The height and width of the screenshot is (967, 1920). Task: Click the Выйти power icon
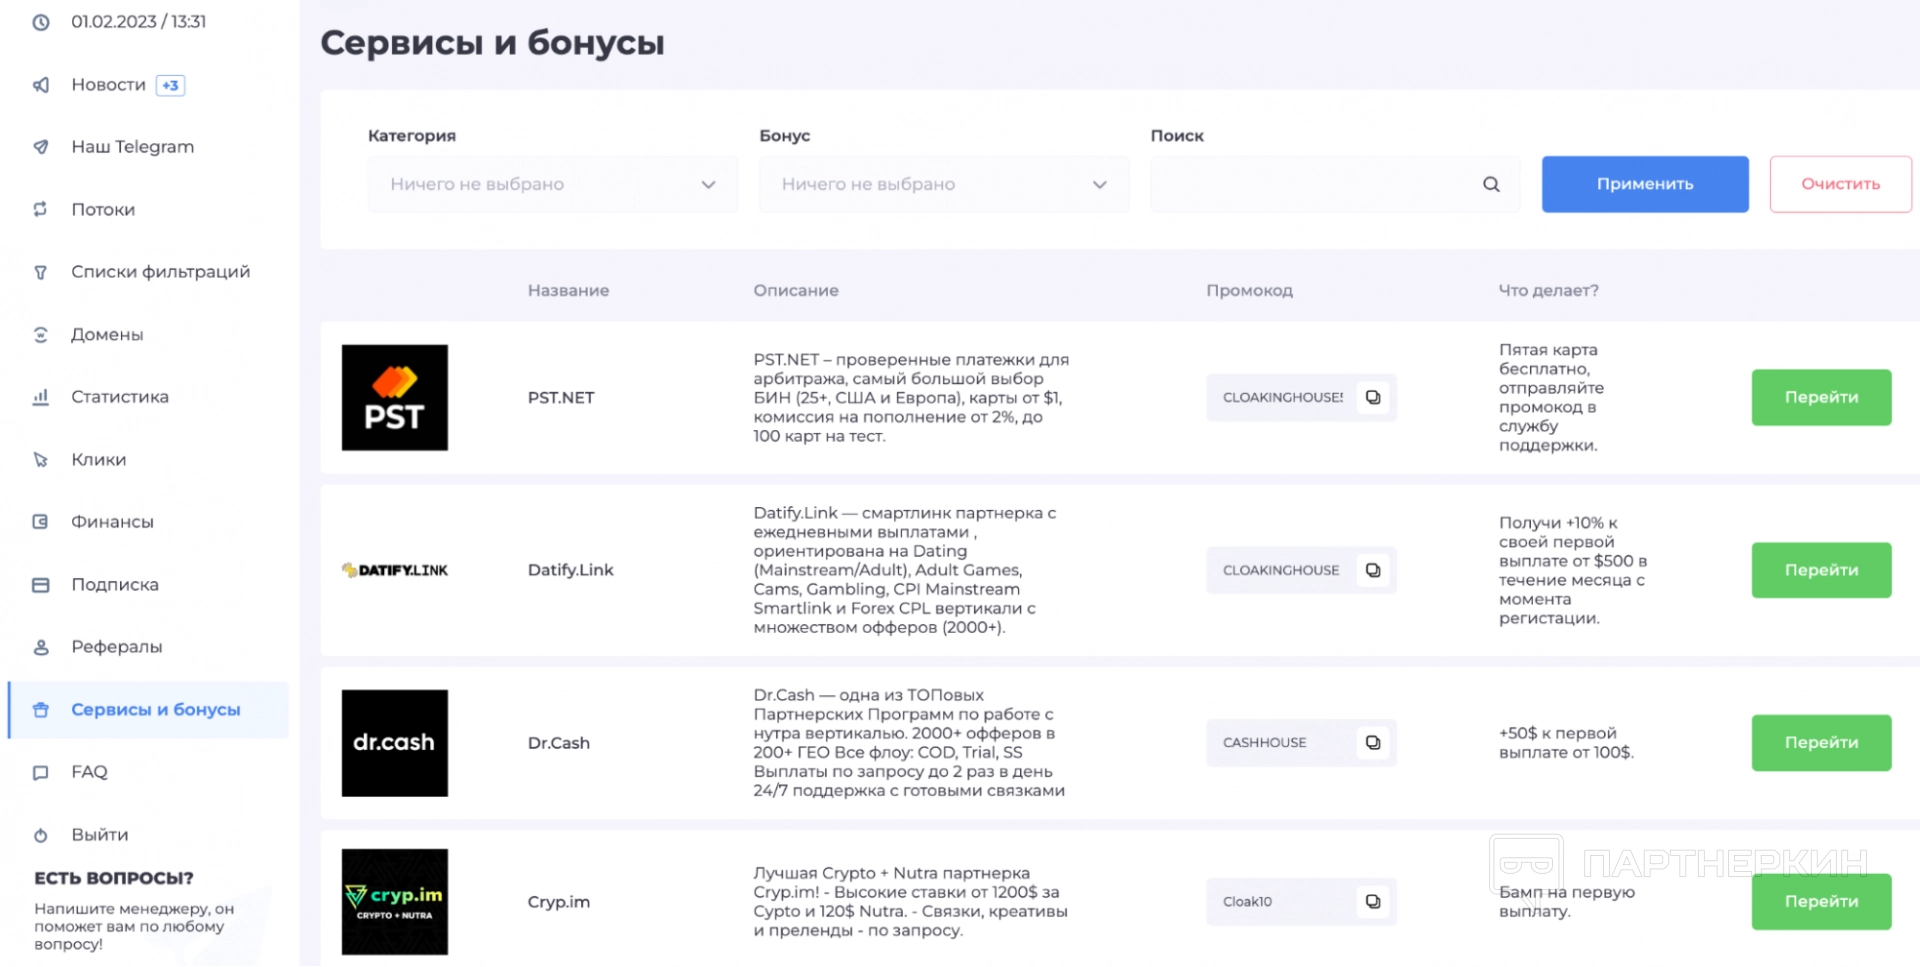[x=41, y=835]
